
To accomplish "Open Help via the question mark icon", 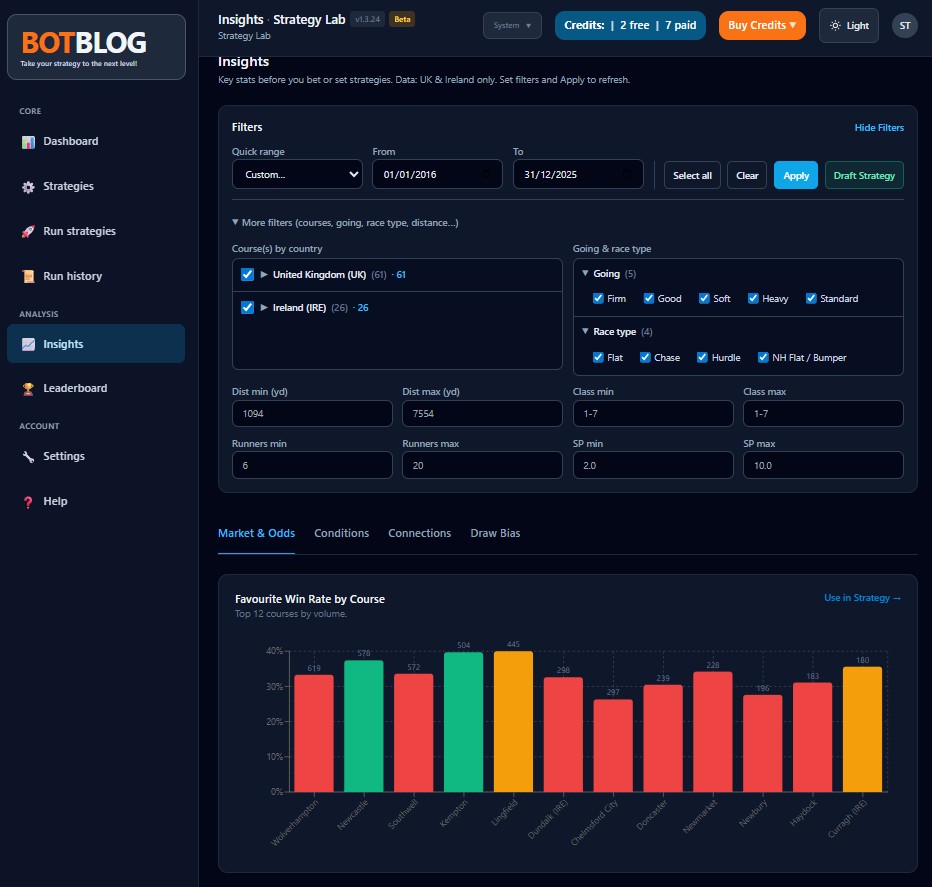I will (x=29, y=502).
